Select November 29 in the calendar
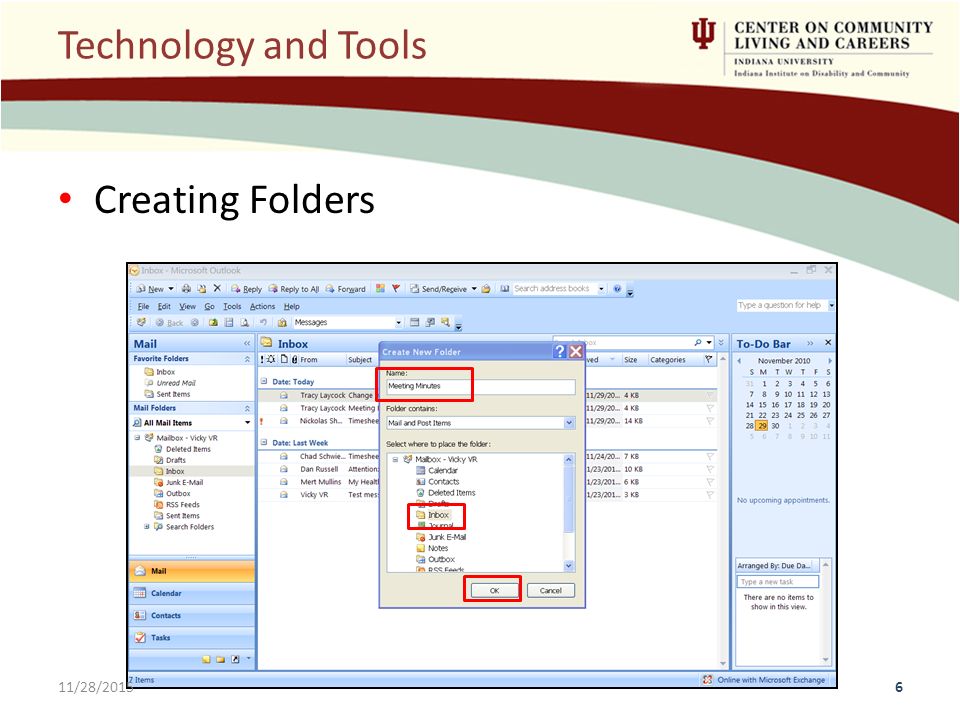This screenshot has height=720, width=960. tap(762, 426)
